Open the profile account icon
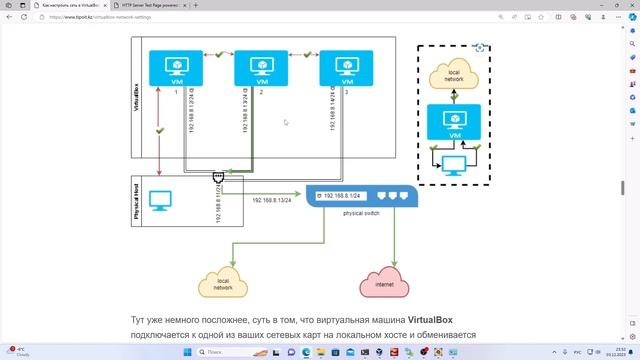This screenshot has width=640, height=360. tap(603, 17)
